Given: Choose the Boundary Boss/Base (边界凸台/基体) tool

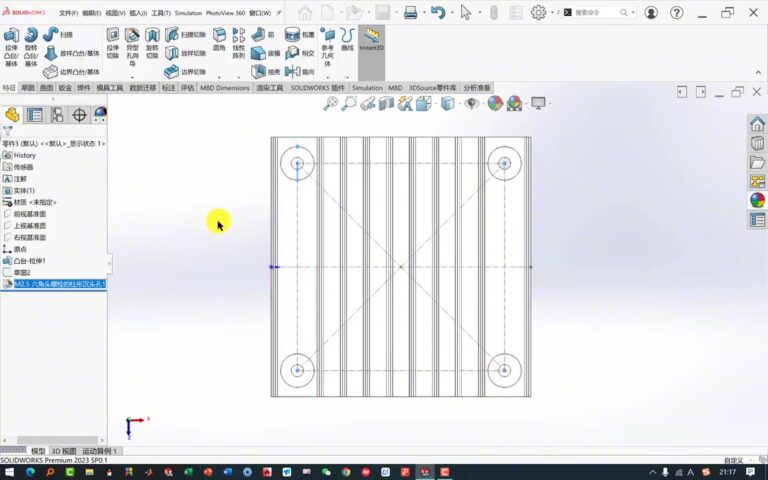Looking at the screenshot, I should click(x=72, y=72).
